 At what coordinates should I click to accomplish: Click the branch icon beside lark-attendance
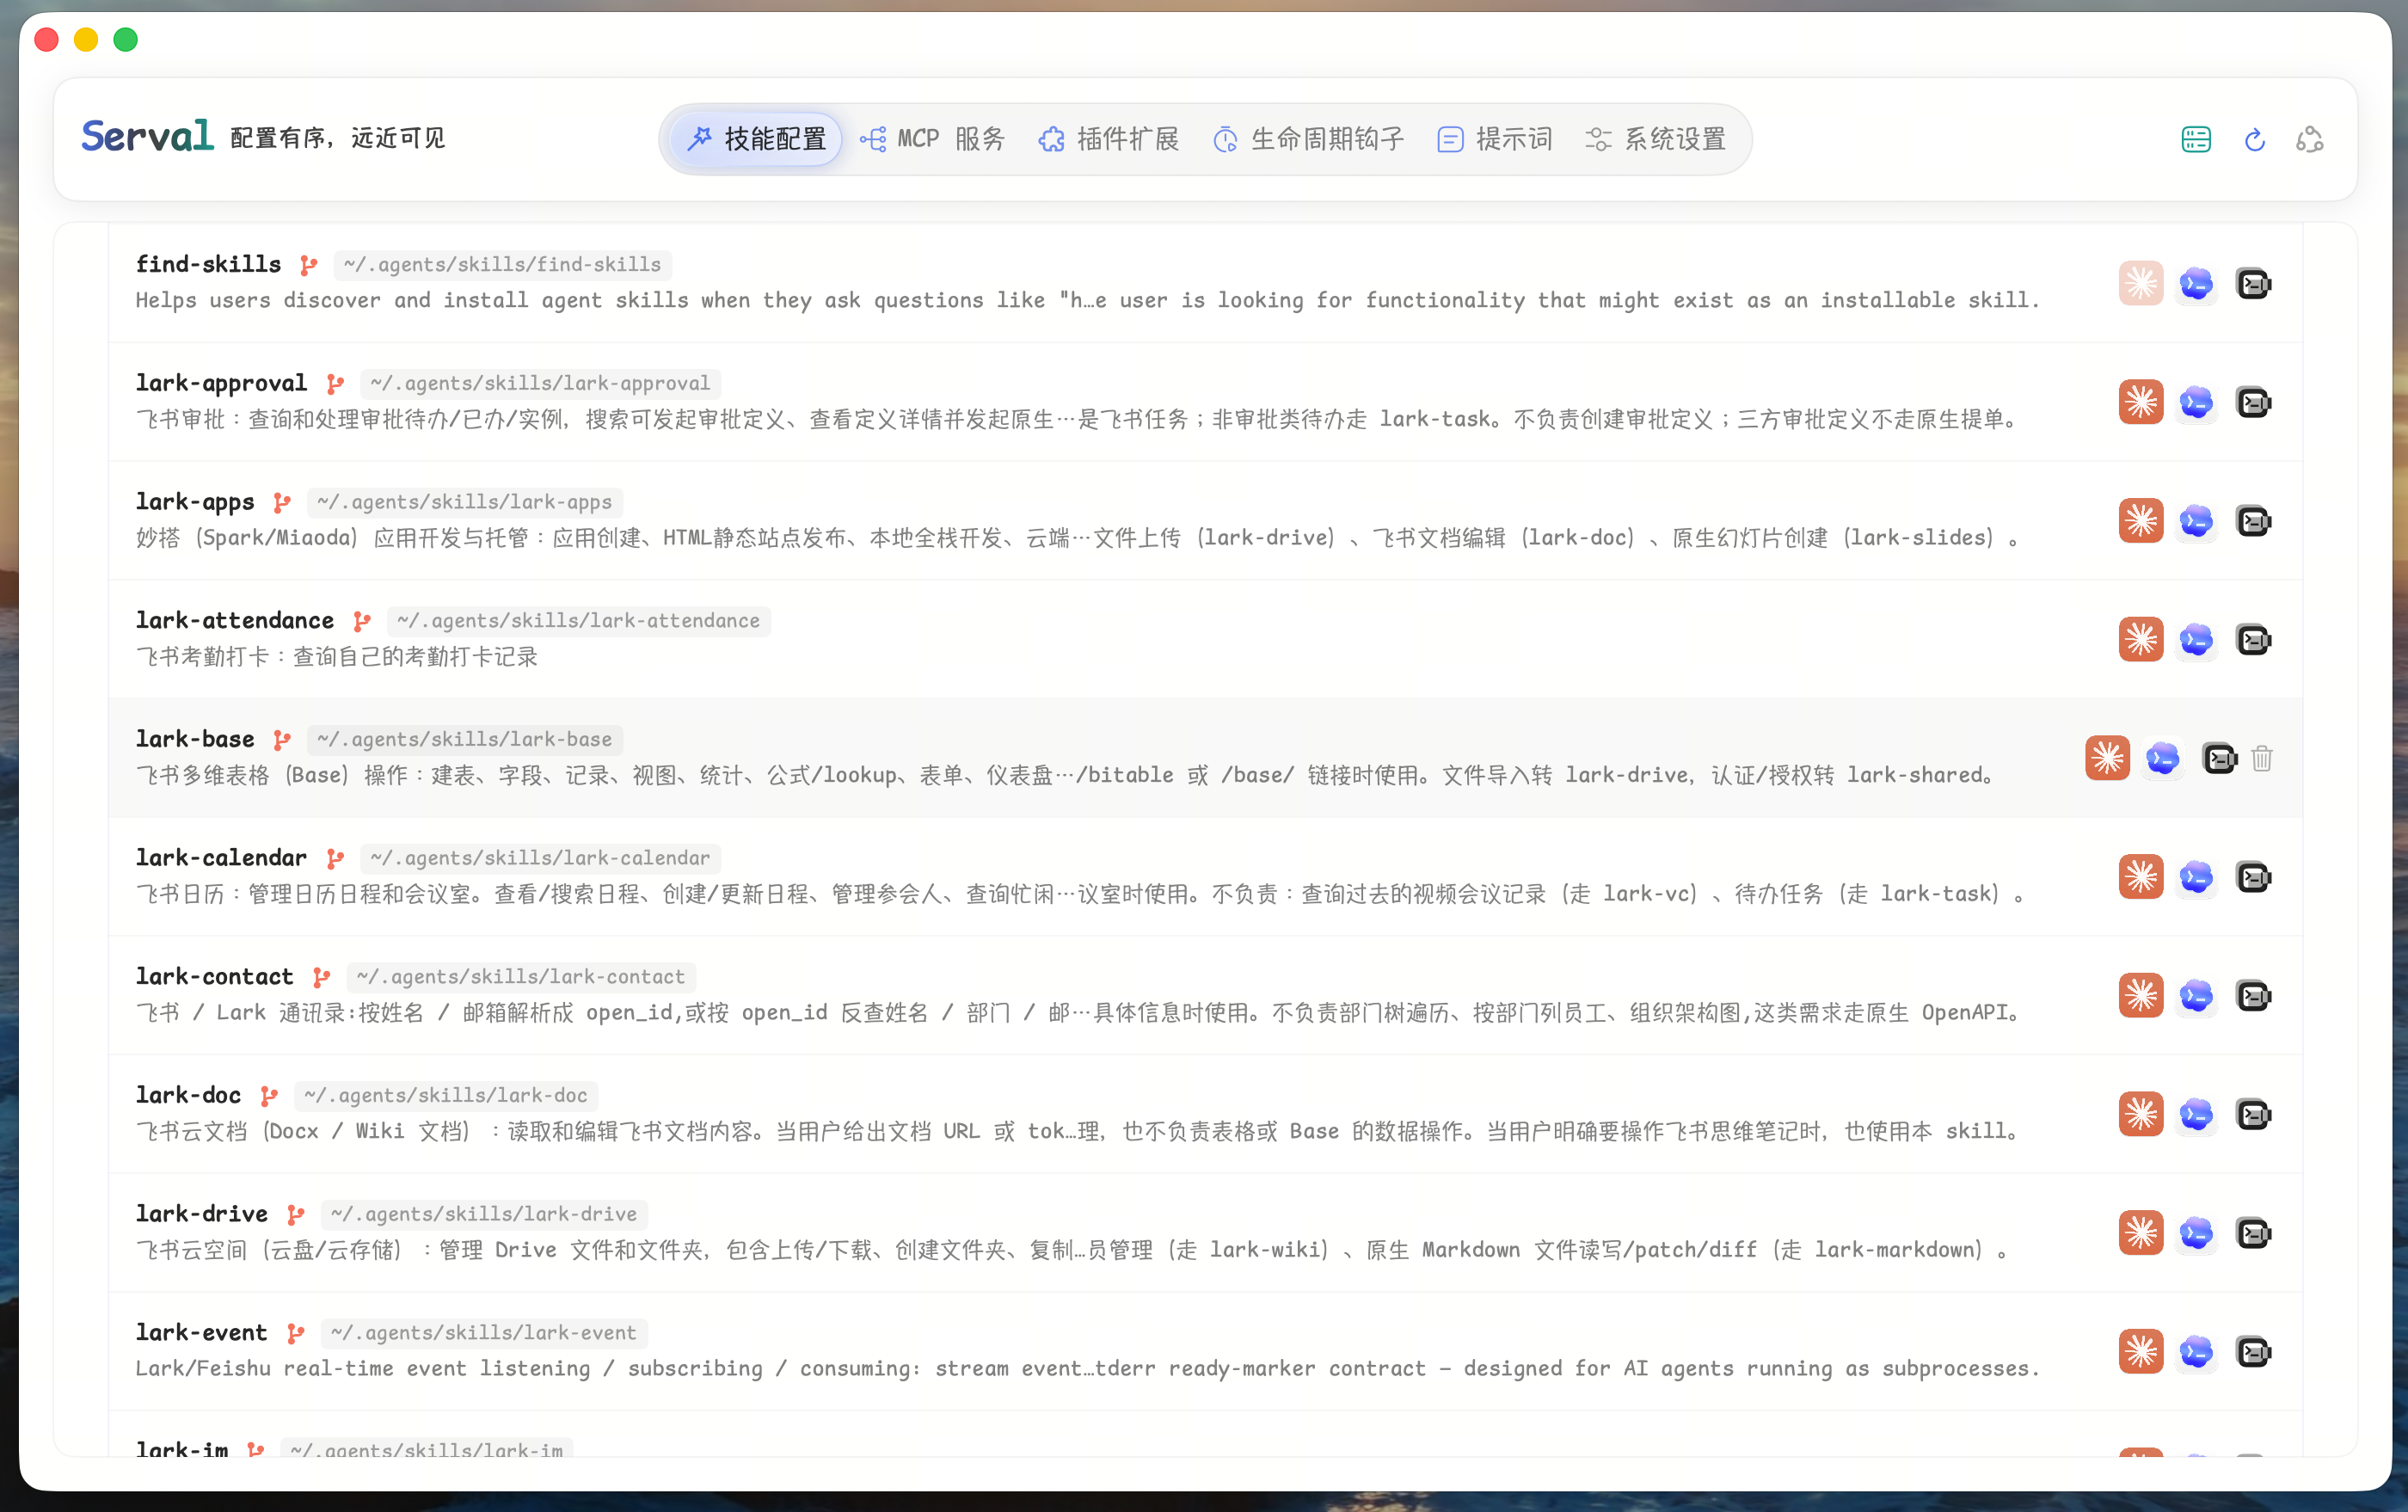point(362,621)
